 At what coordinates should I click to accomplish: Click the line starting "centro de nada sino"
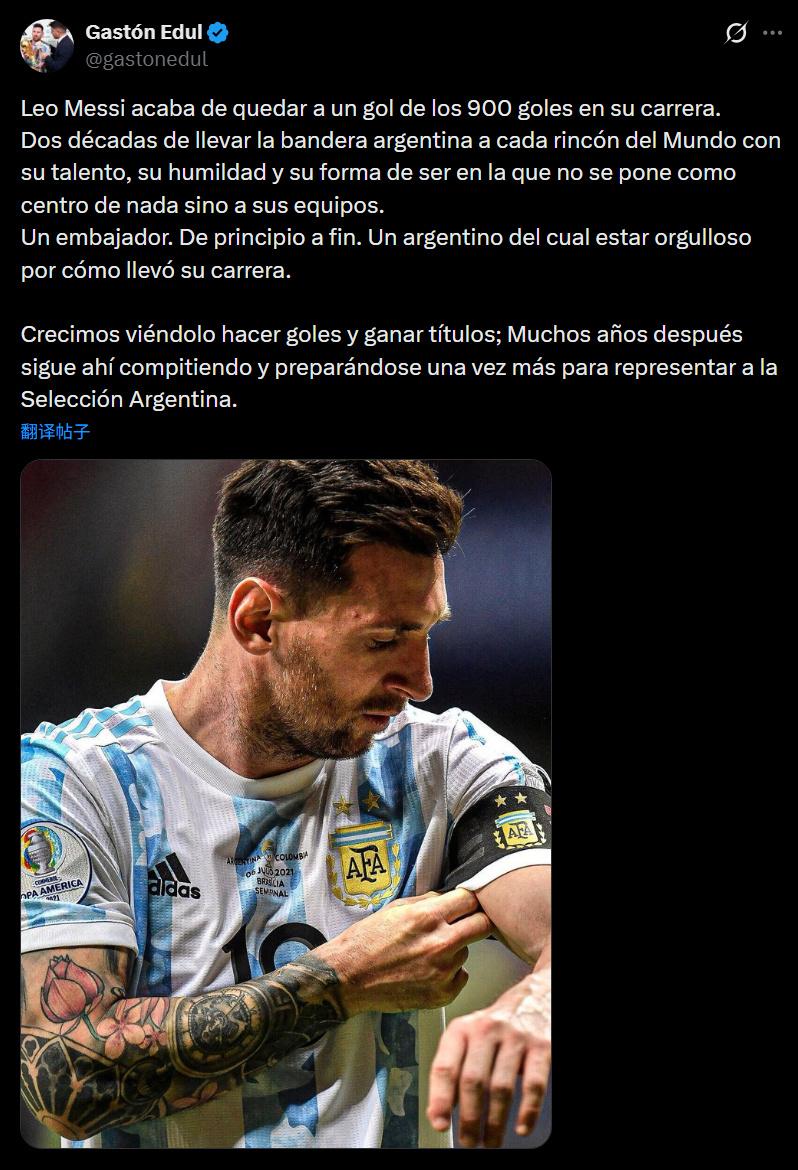pos(202,204)
